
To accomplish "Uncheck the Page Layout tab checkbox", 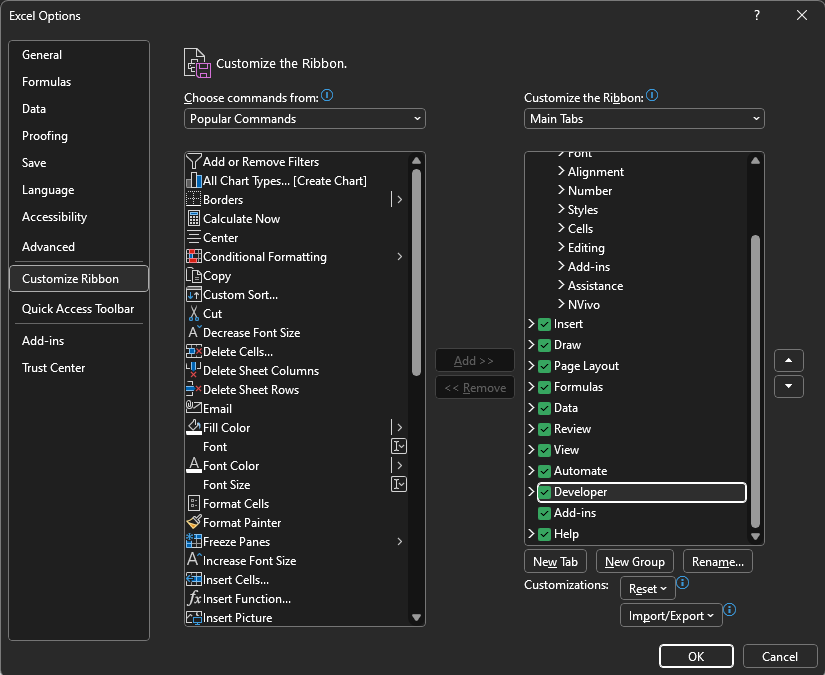I will click(545, 366).
